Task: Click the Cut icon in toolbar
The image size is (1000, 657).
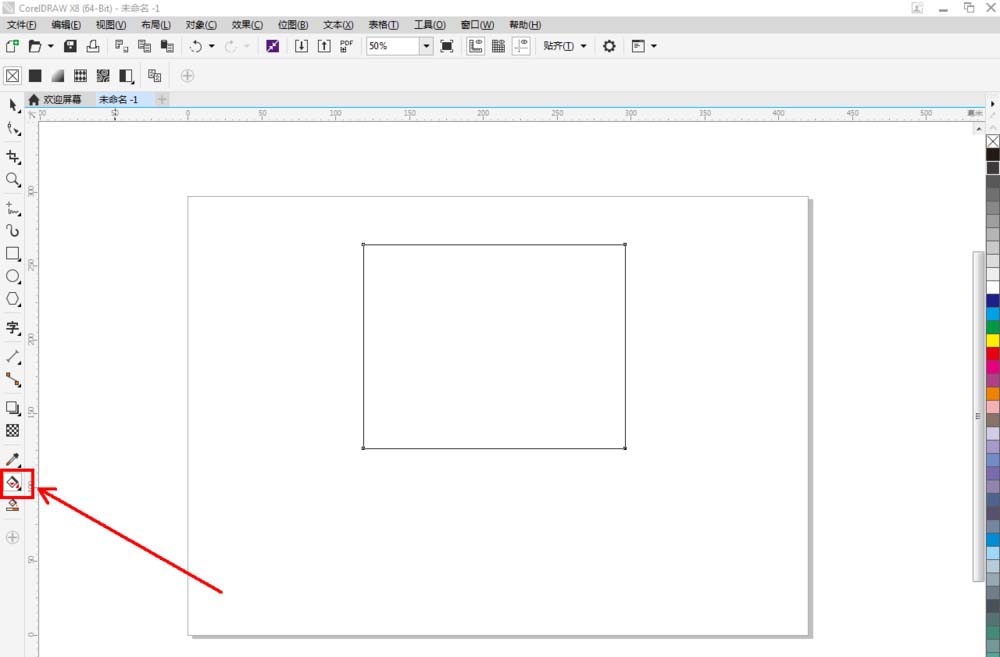Action: click(x=121, y=46)
